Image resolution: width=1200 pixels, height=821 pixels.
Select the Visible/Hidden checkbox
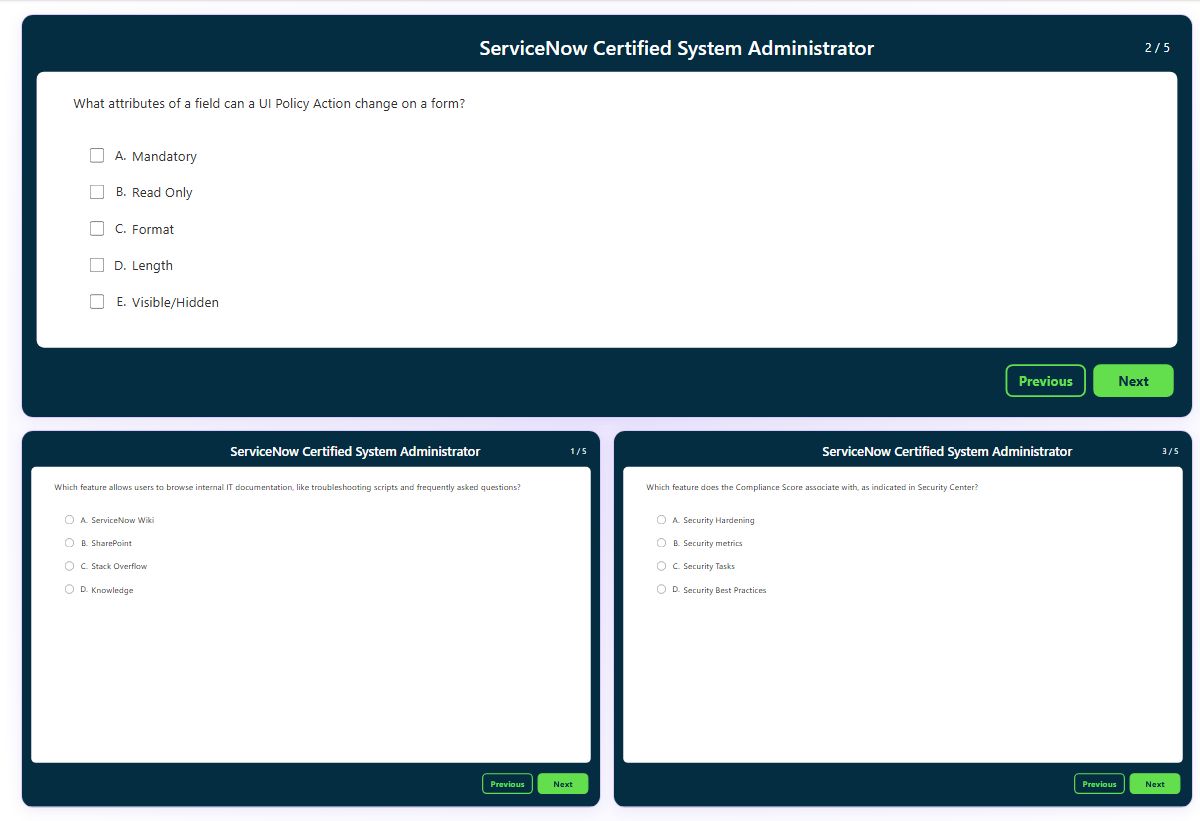[97, 301]
